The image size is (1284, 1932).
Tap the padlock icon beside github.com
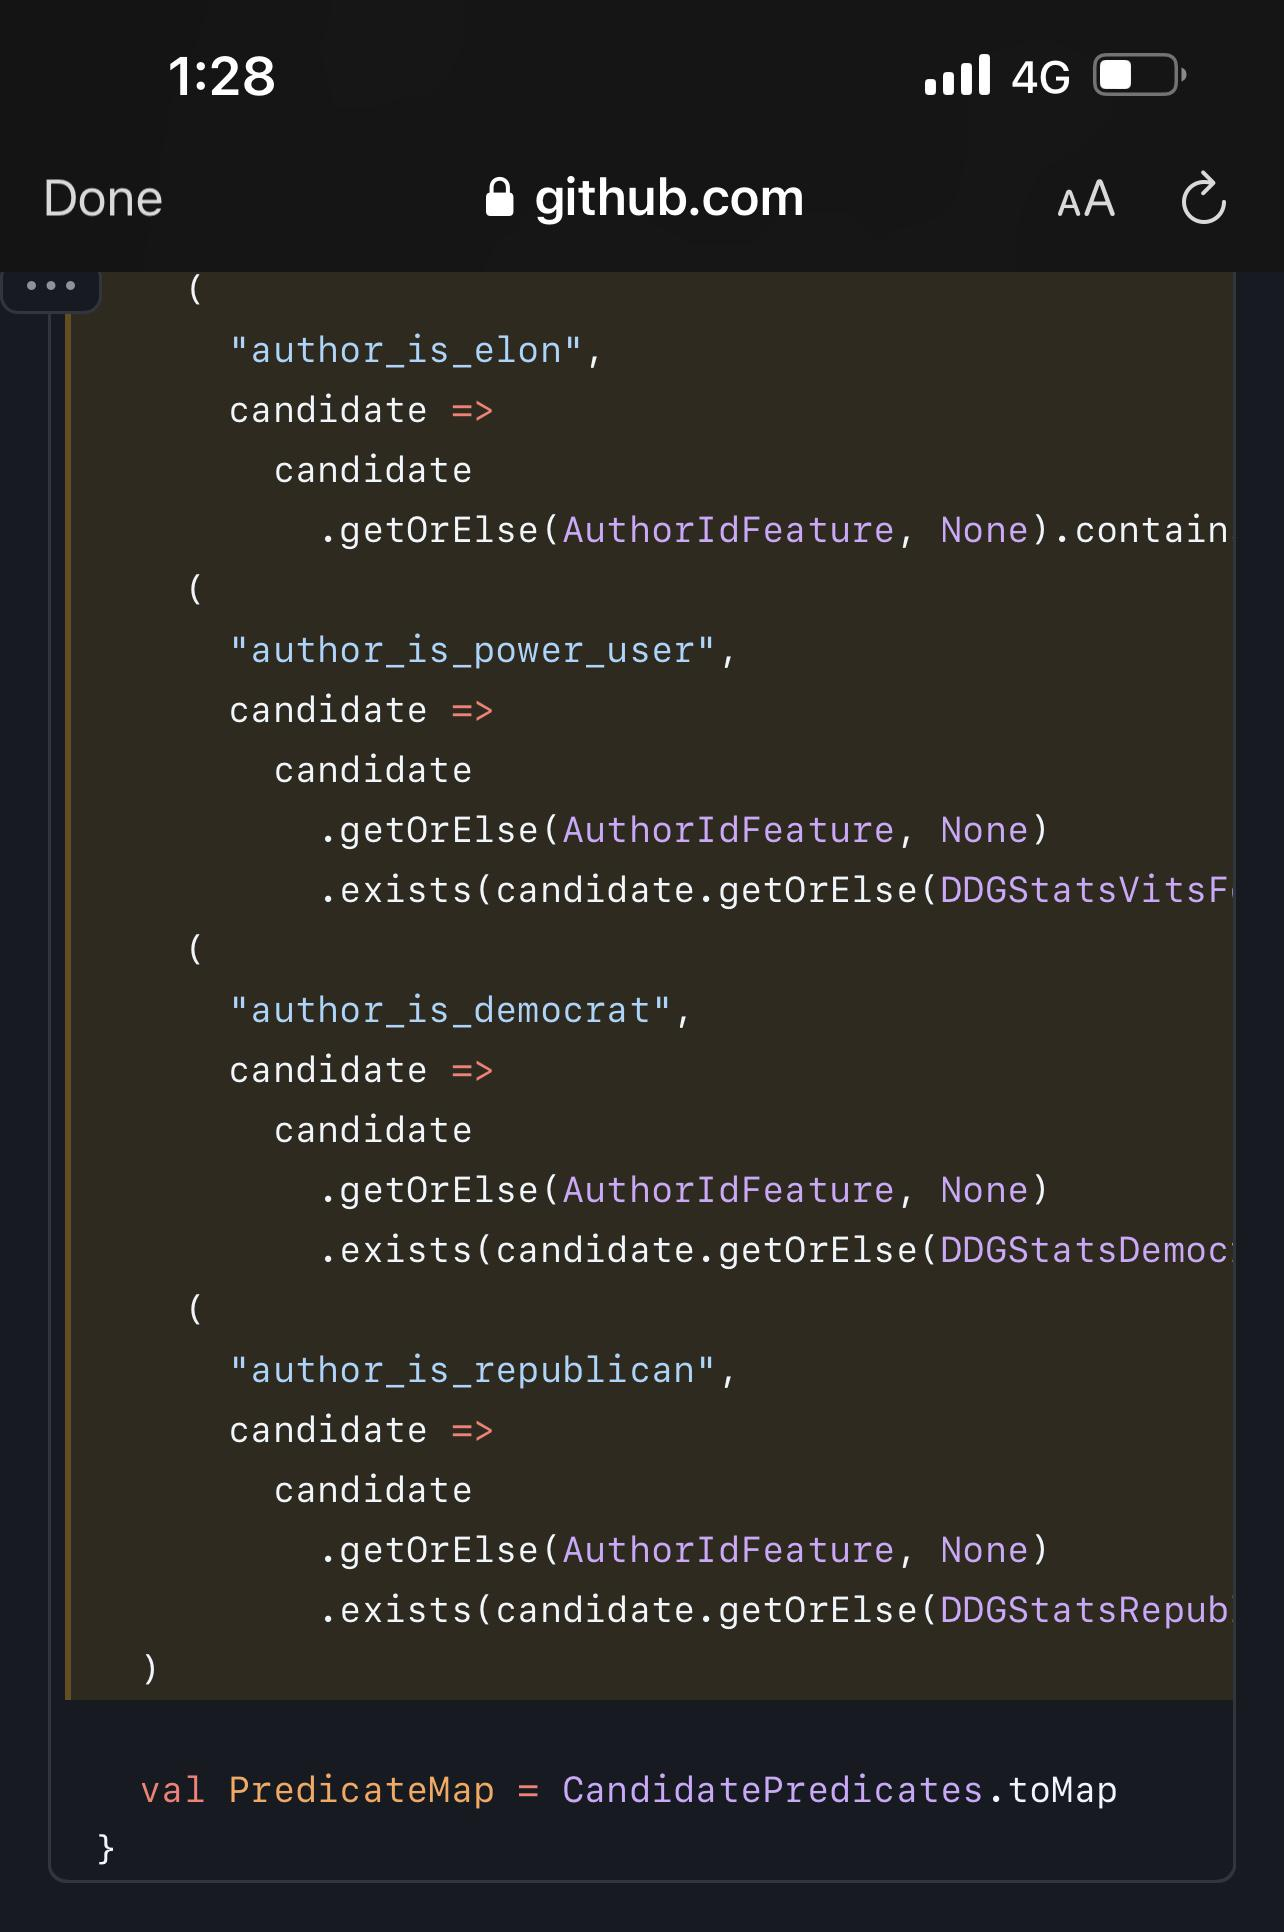(x=499, y=198)
